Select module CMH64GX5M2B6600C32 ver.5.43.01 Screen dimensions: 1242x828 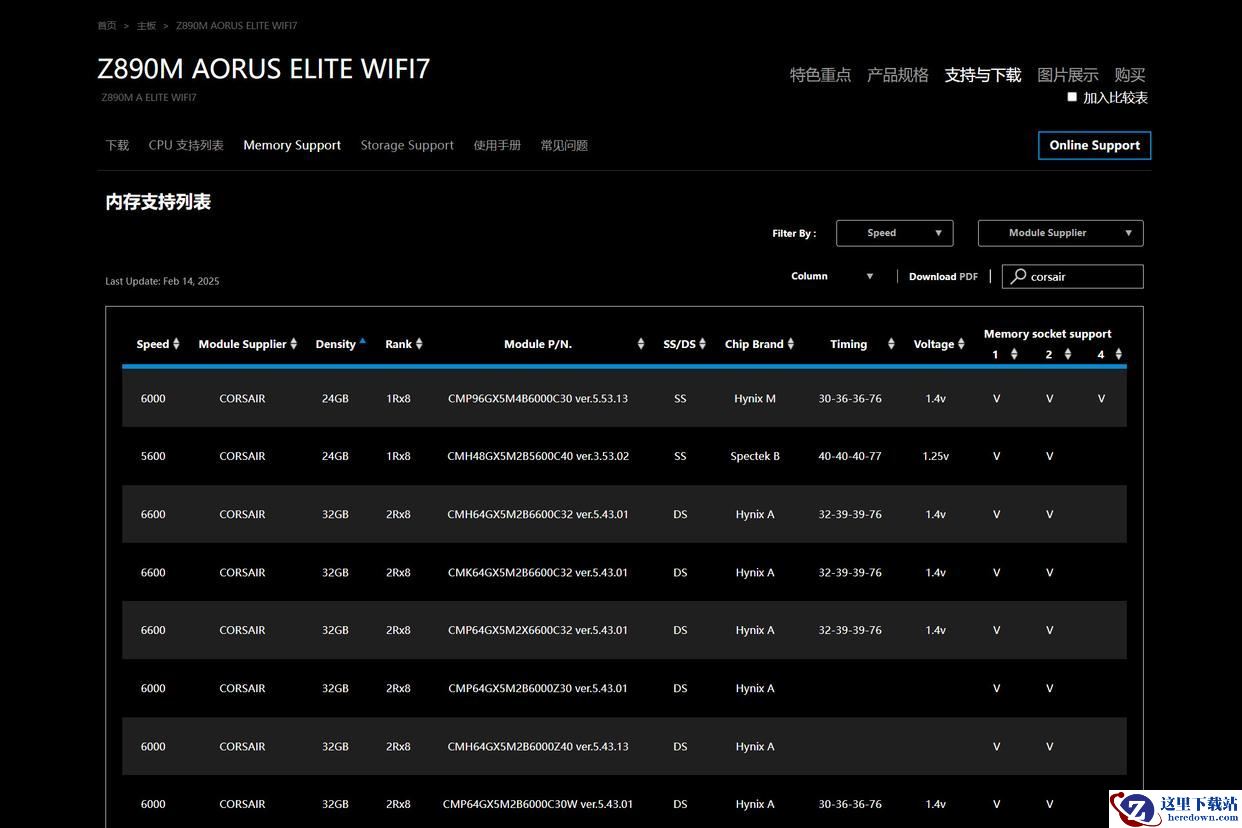pyautogui.click(x=538, y=514)
